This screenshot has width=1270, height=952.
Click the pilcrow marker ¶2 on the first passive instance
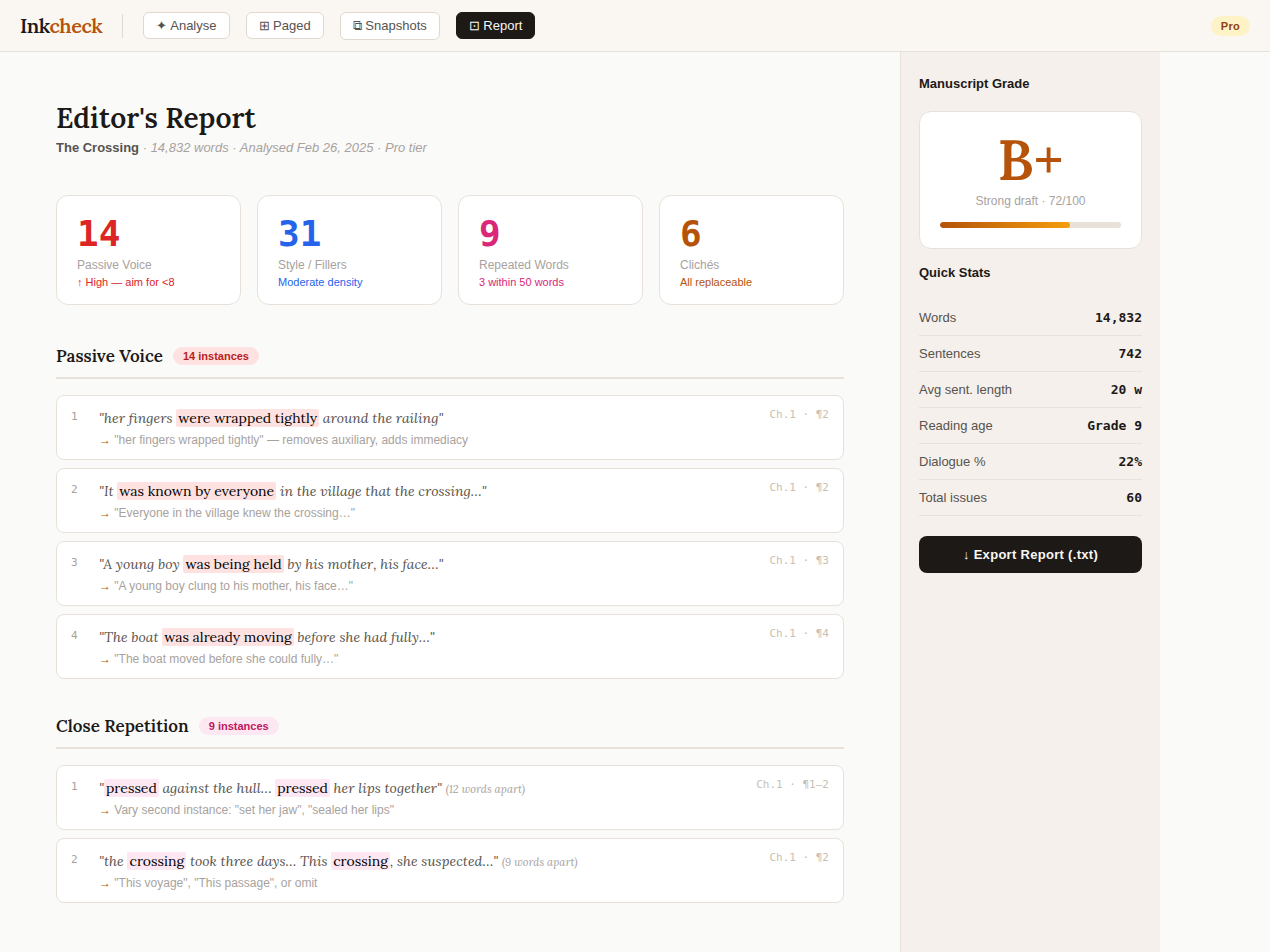(821, 413)
